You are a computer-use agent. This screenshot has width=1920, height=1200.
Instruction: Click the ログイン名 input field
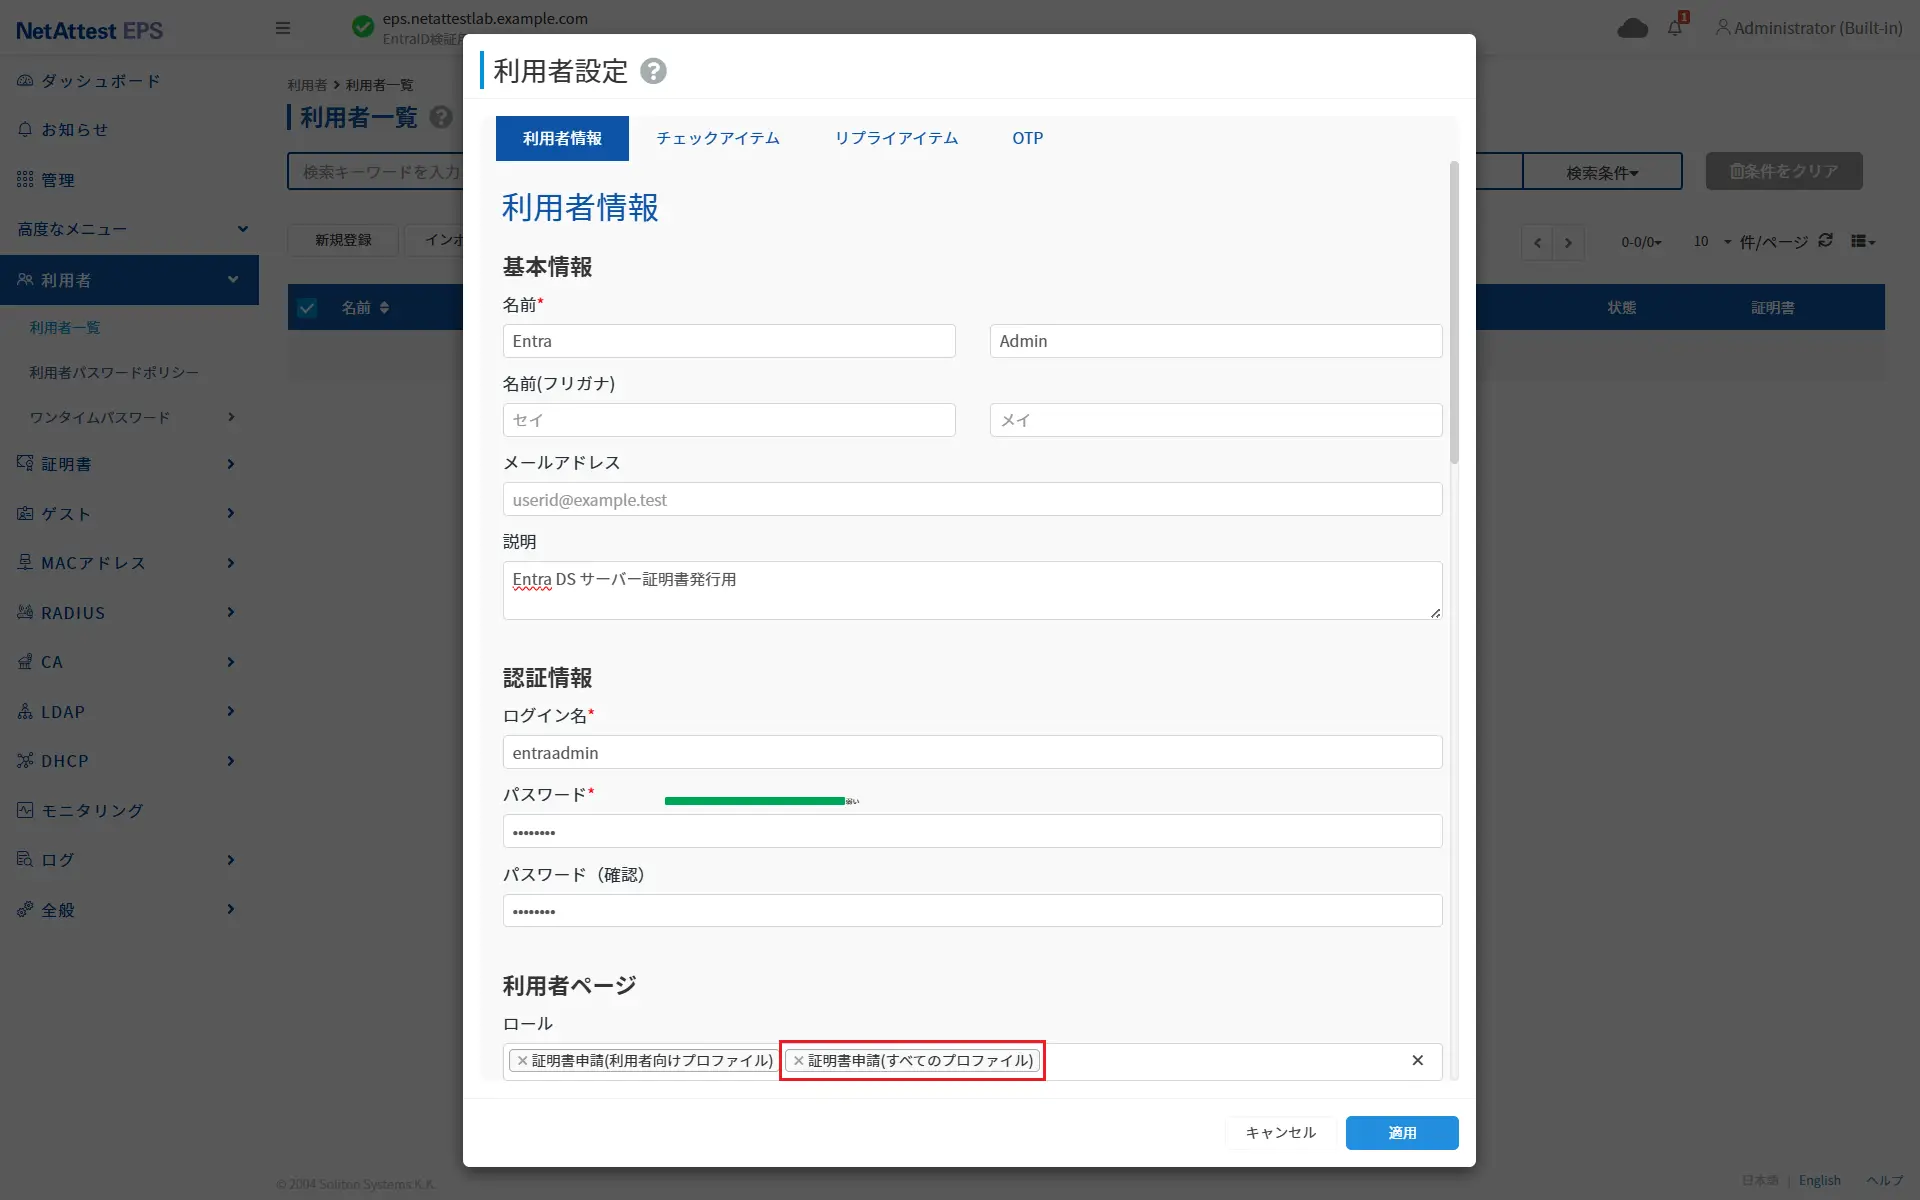(971, 753)
